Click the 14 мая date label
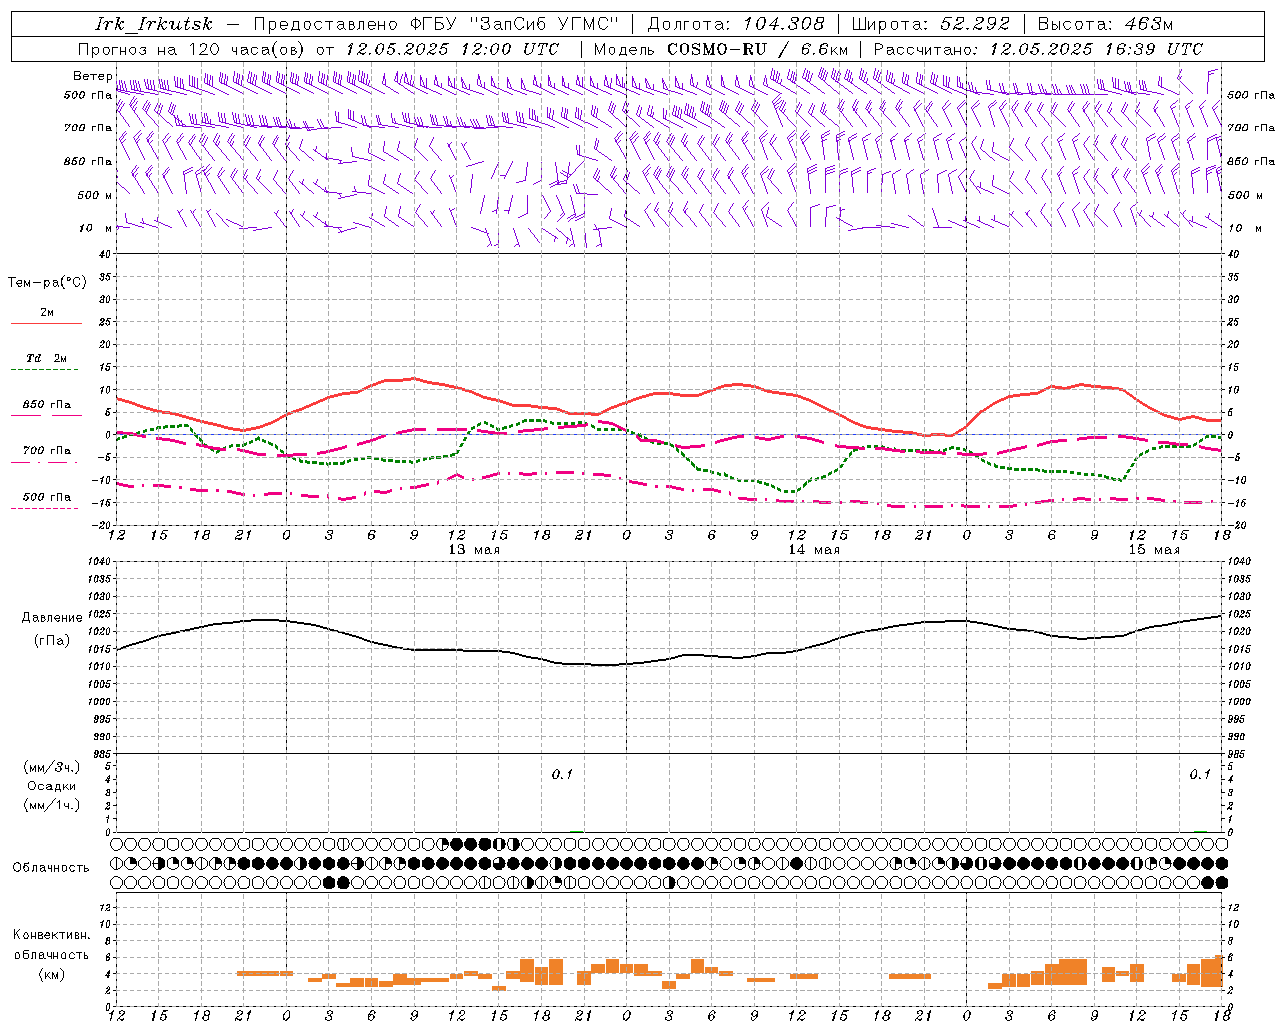Screen dimensions: 1280x1024 [x=814, y=550]
